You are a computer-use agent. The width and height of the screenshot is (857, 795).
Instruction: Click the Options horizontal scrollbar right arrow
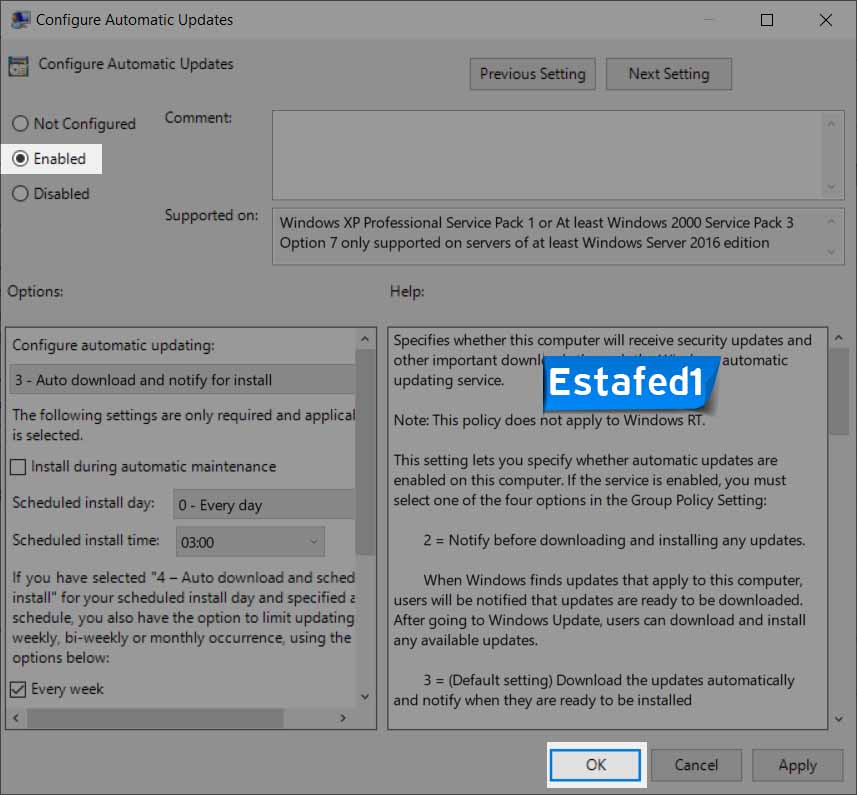point(343,718)
